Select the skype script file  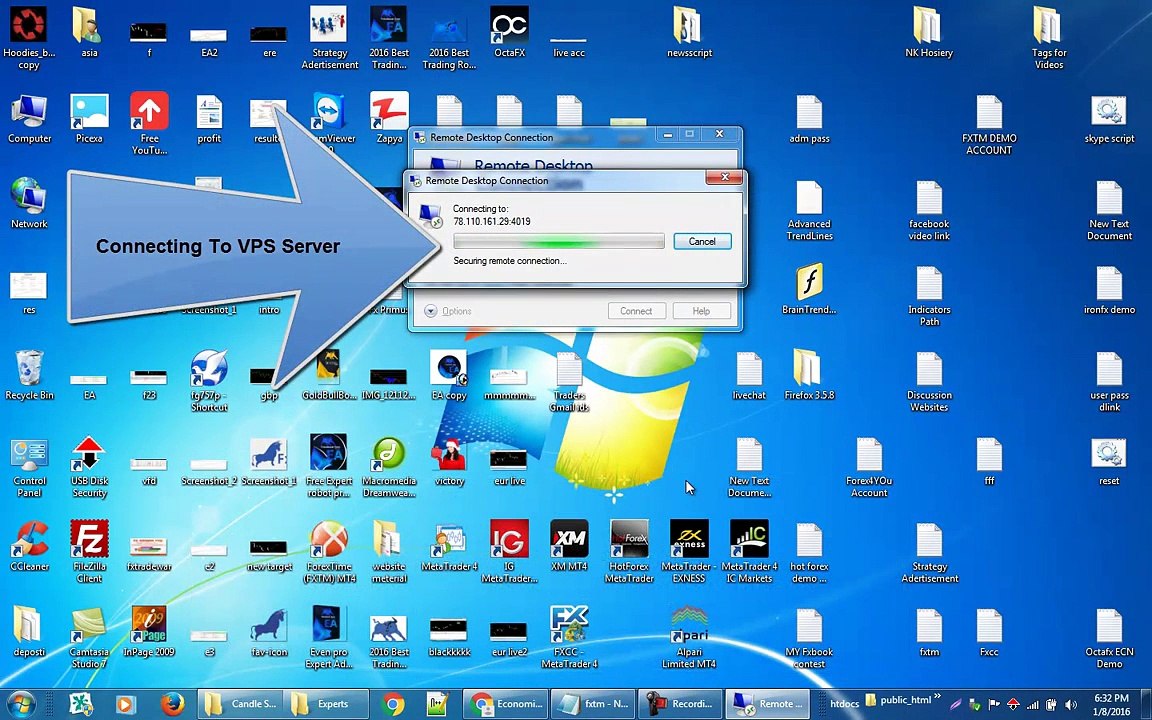1109,119
